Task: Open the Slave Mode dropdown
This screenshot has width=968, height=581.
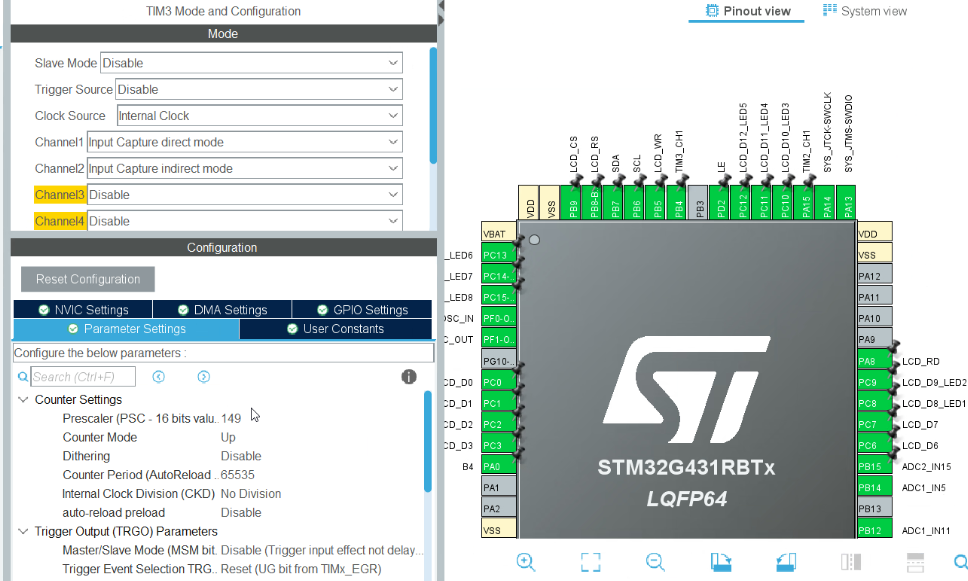Action: pyautogui.click(x=251, y=63)
